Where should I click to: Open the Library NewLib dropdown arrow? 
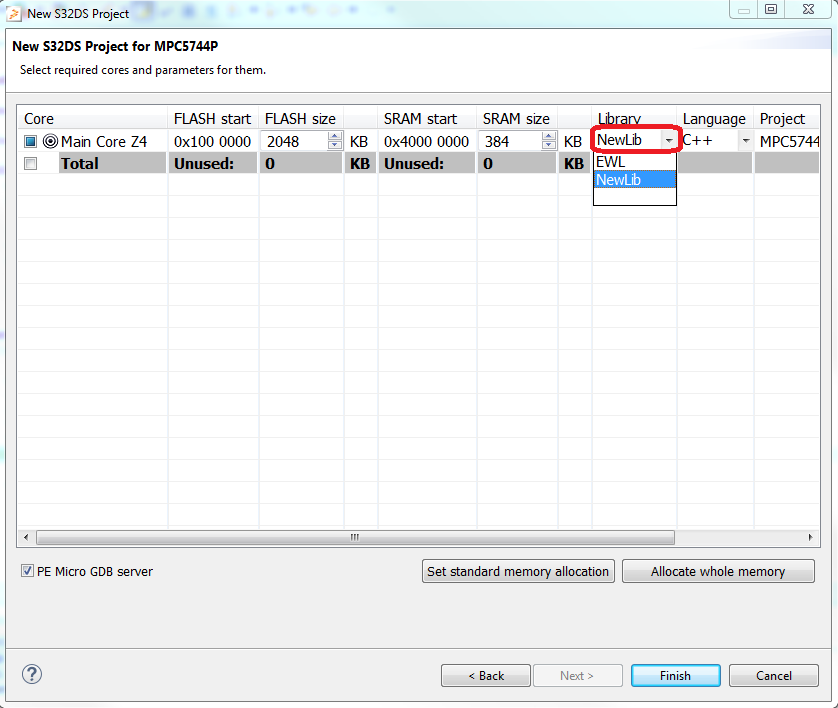click(669, 141)
